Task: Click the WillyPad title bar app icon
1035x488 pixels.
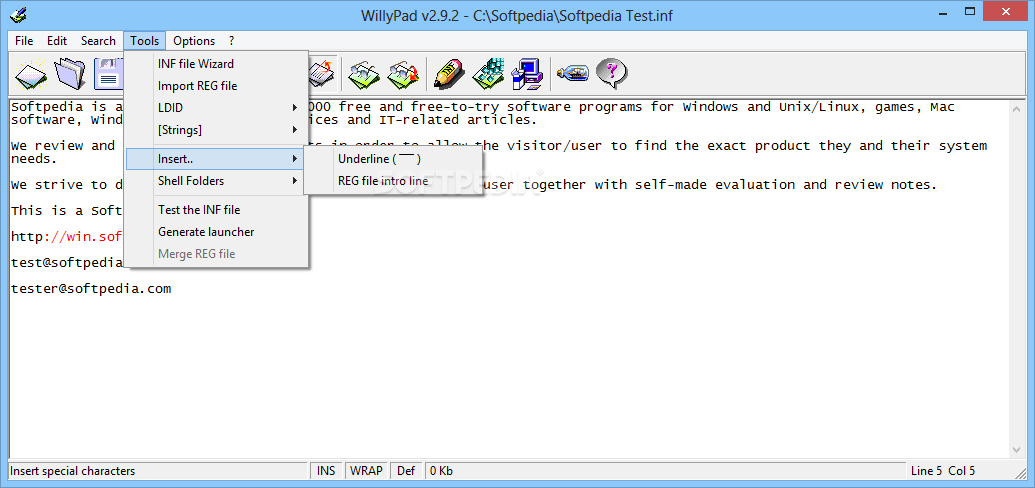Action: coord(18,15)
